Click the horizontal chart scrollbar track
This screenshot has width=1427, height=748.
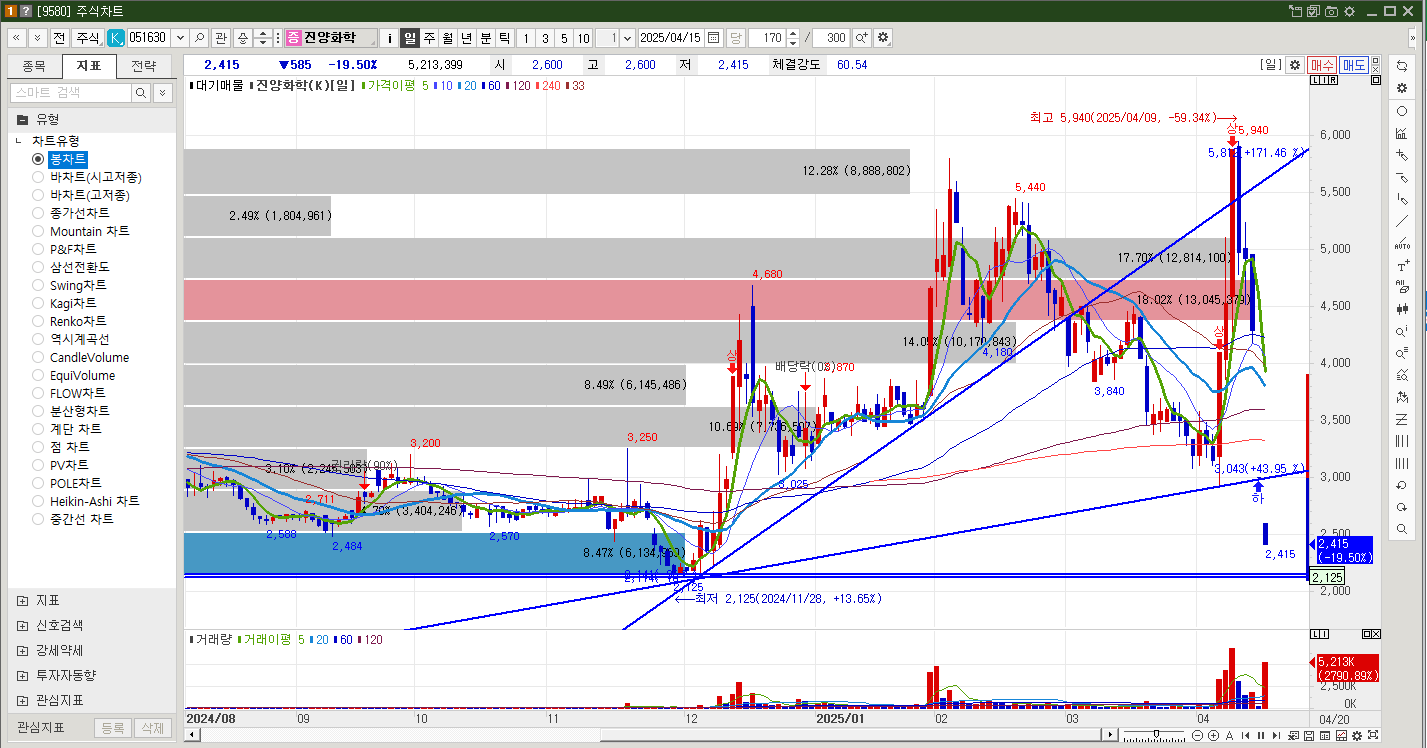650,736
